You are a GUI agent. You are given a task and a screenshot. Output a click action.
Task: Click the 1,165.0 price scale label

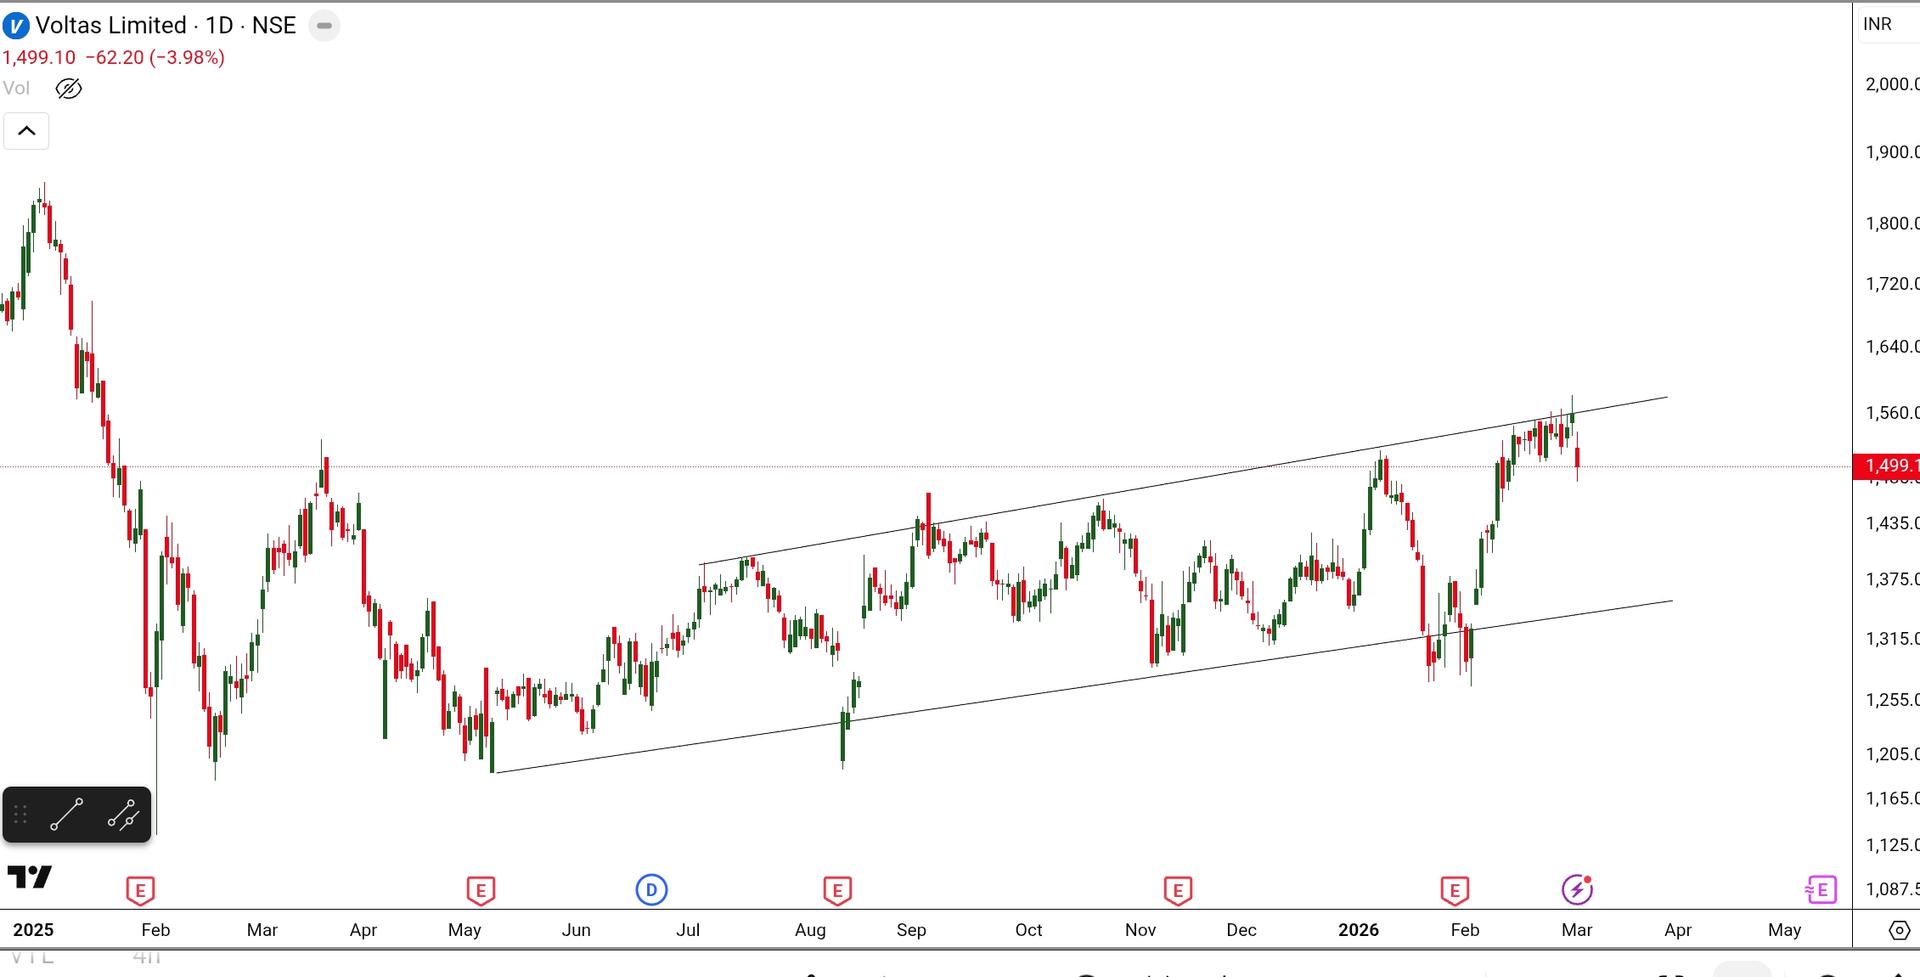click(1892, 798)
